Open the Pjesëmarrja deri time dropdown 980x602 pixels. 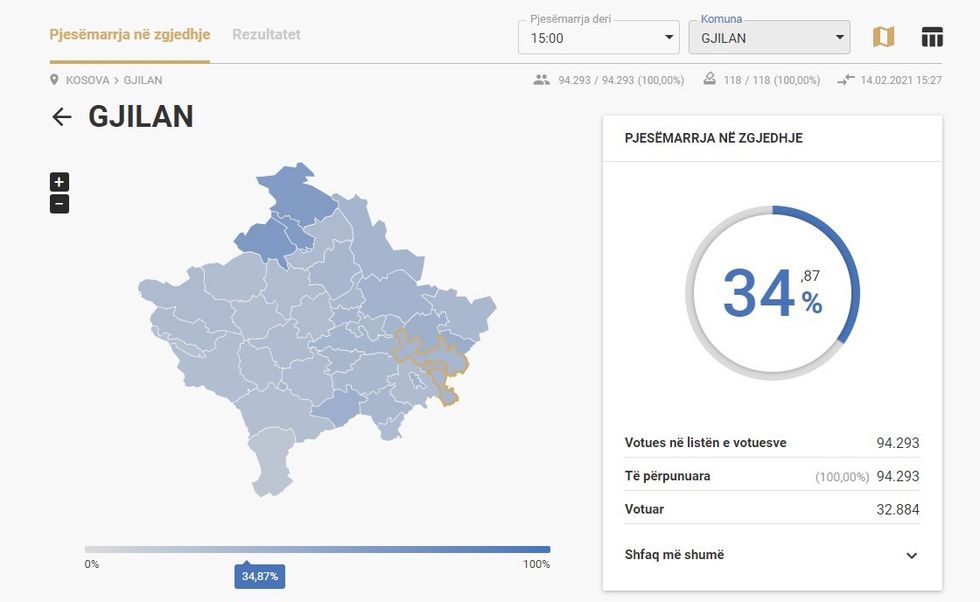(x=599, y=38)
